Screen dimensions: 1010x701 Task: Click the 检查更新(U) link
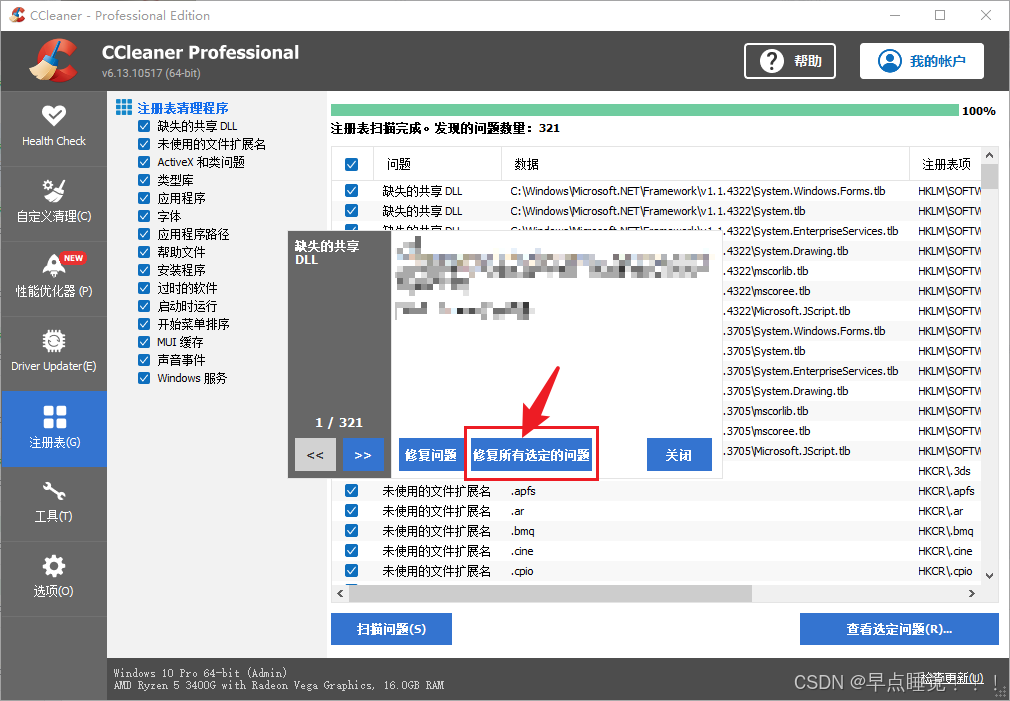[x=951, y=677]
